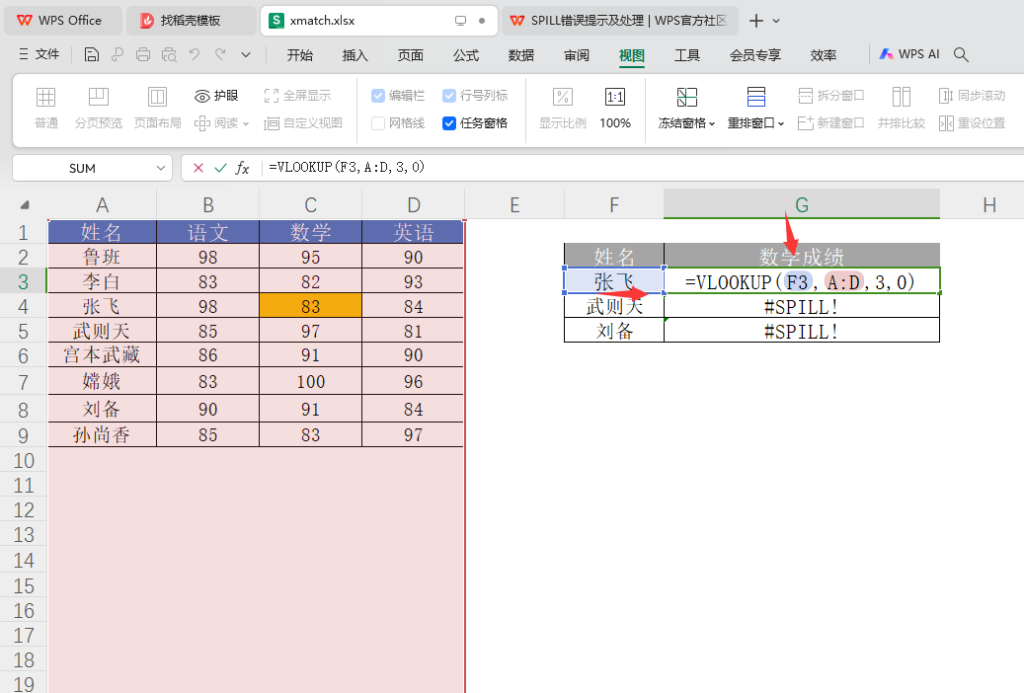
Task: Click cell 宫本武藏 in column A
Action: click(x=102, y=355)
